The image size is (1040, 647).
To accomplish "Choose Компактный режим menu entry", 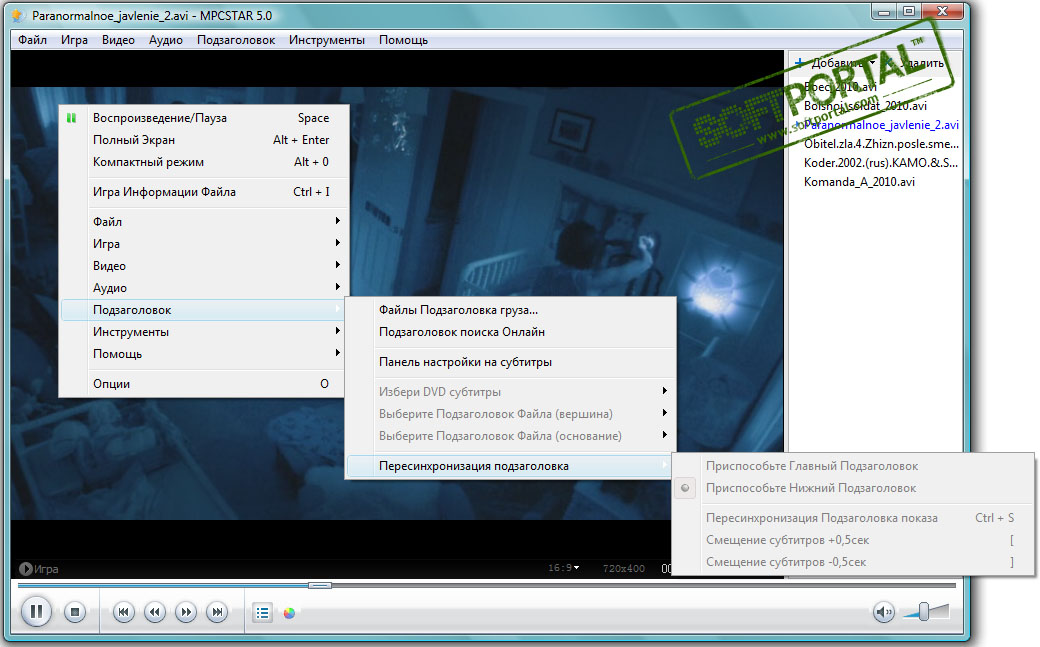I will (x=204, y=162).
